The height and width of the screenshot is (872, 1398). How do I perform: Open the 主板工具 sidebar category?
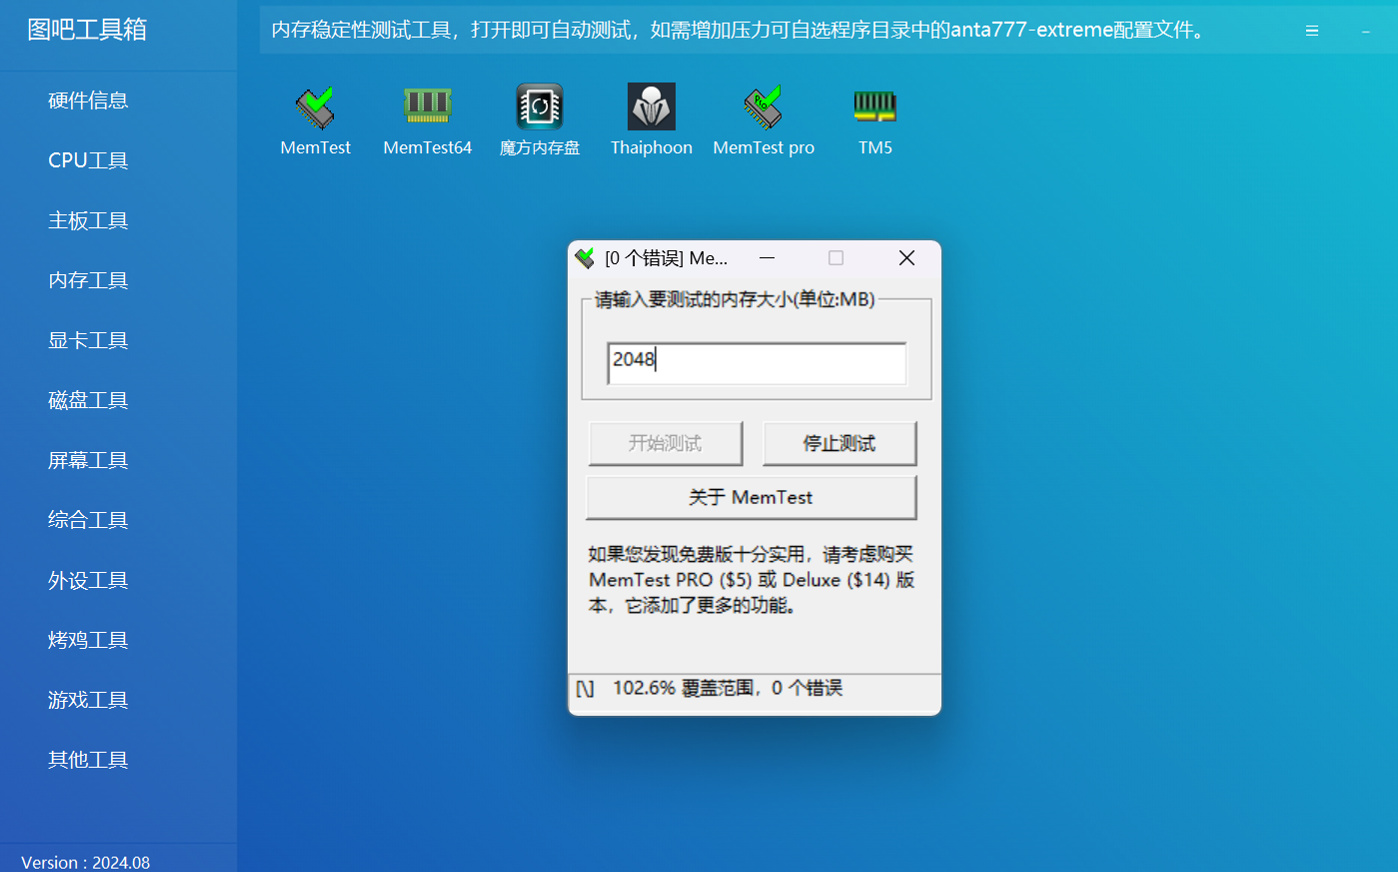tap(88, 220)
